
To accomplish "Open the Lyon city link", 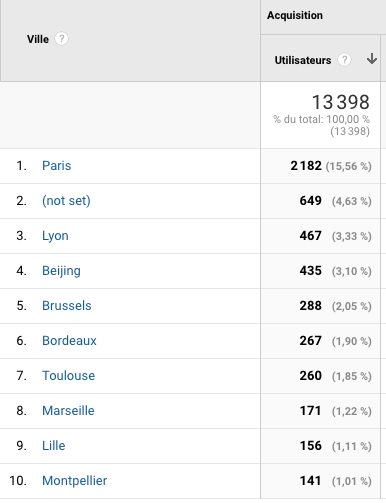I will [55, 236].
